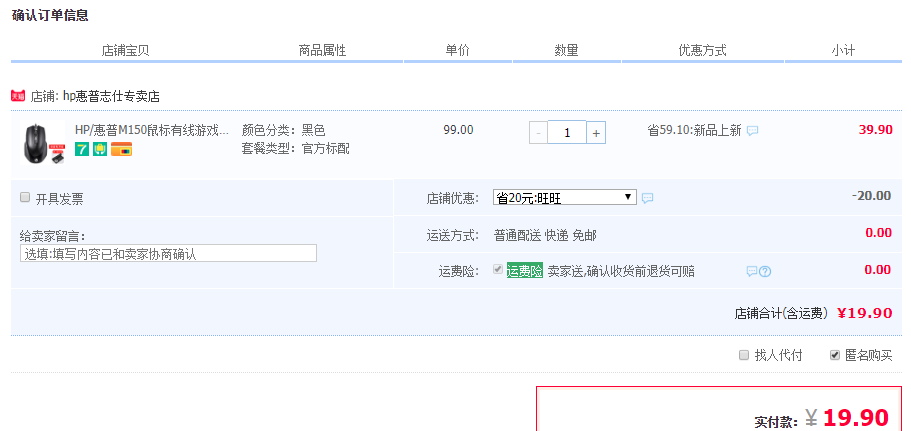This screenshot has height=431, width=911.
Task: Click the comment icon in the 运费险 row
Action: (x=752, y=271)
